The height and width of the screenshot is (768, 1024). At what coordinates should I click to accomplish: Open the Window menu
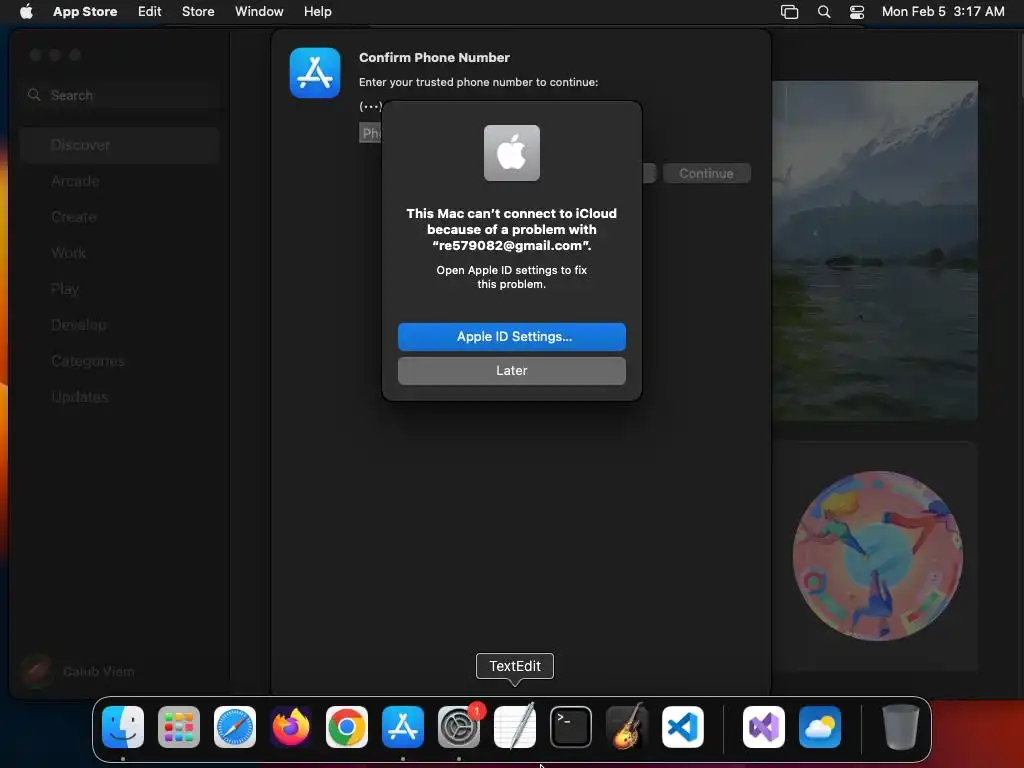[259, 11]
